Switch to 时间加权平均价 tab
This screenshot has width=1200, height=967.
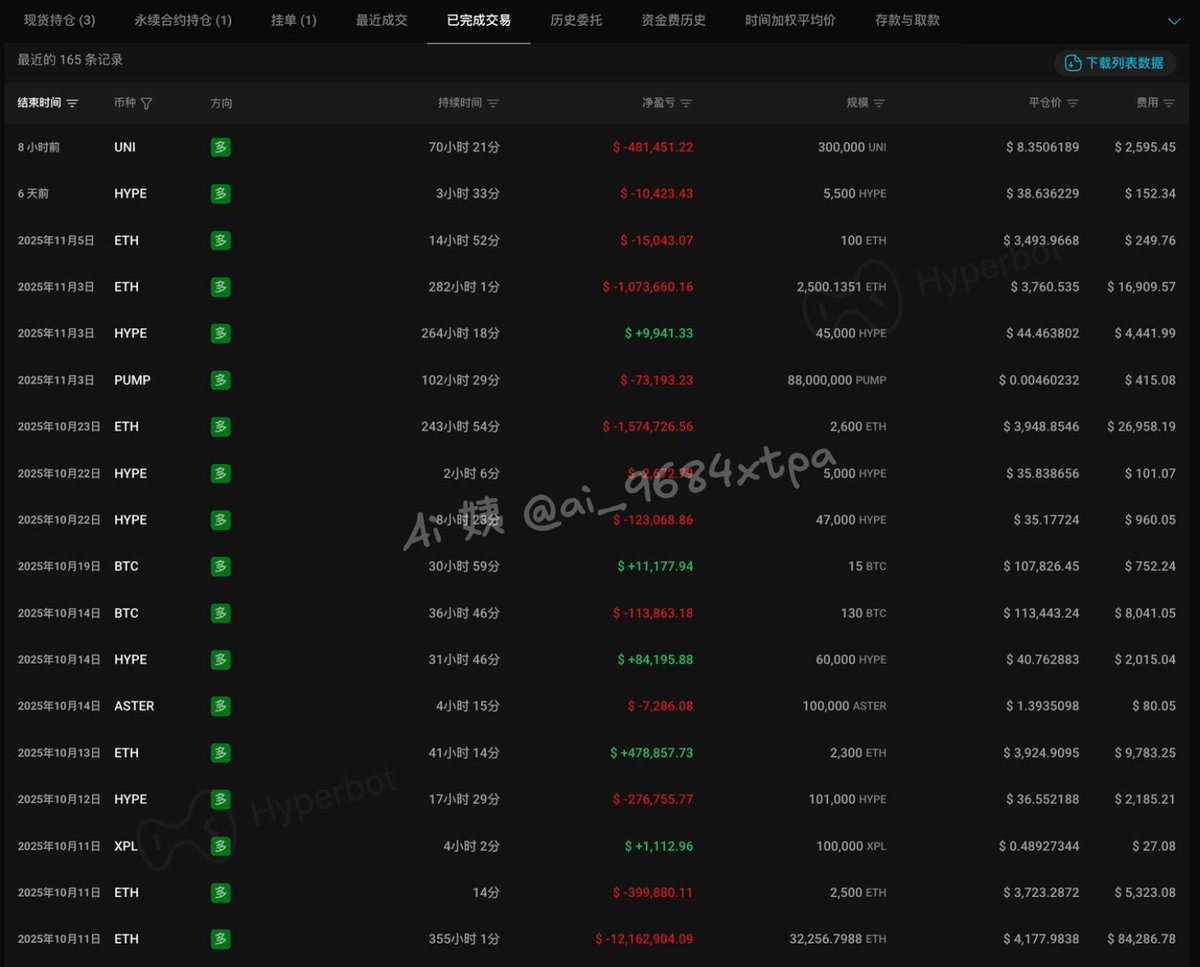[x=790, y=21]
